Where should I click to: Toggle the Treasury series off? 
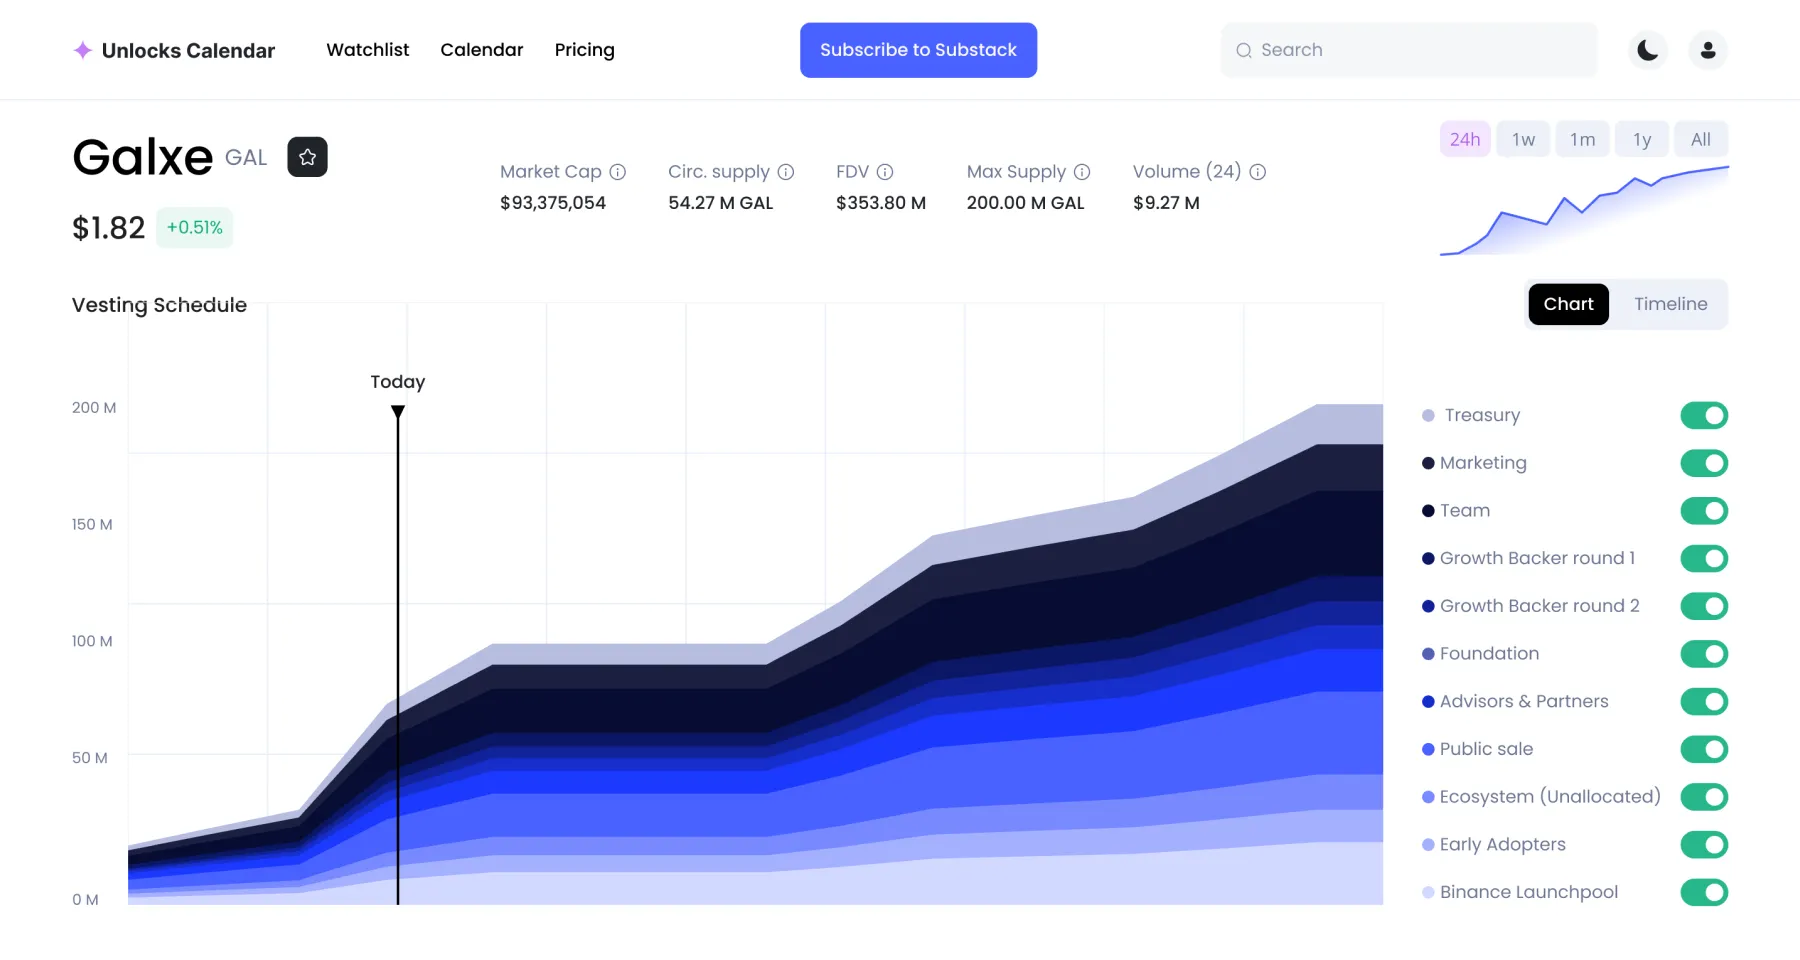coord(1704,415)
